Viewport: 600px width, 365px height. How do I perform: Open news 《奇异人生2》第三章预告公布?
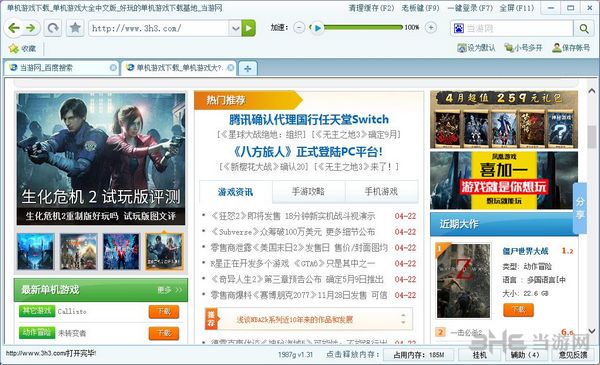pos(297,279)
